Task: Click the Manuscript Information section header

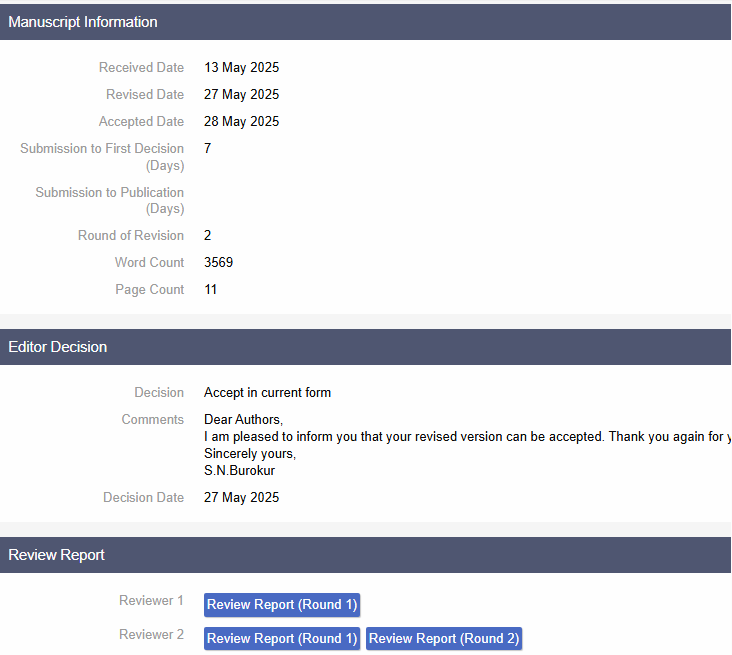Action: point(83,22)
